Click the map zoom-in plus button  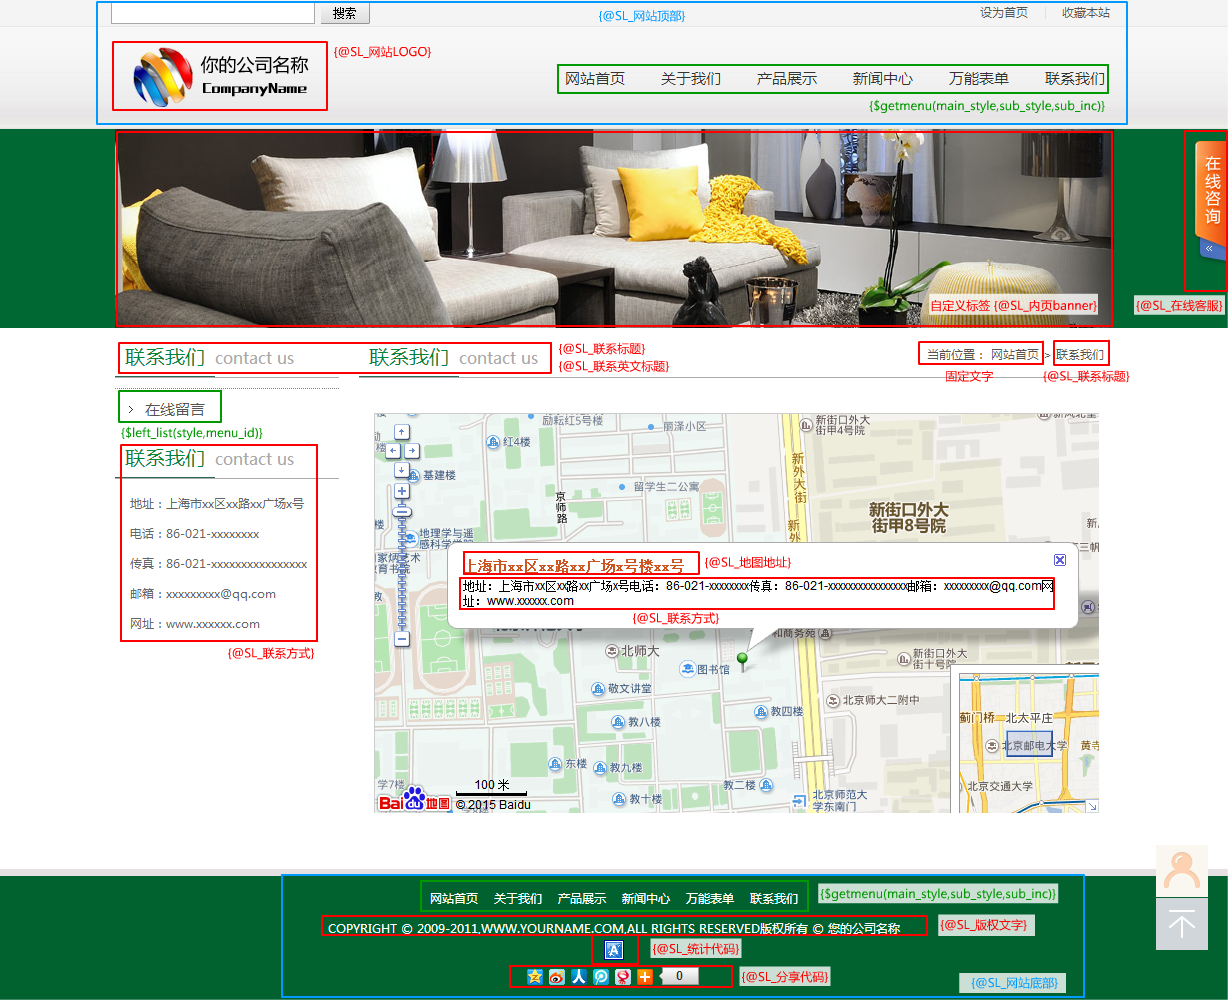[402, 491]
